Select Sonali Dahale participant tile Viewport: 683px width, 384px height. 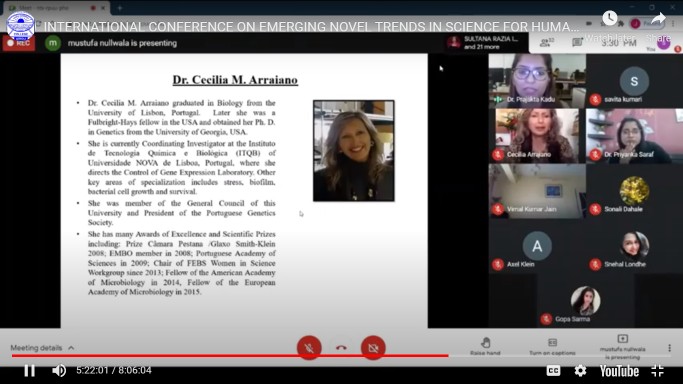[x=634, y=191]
